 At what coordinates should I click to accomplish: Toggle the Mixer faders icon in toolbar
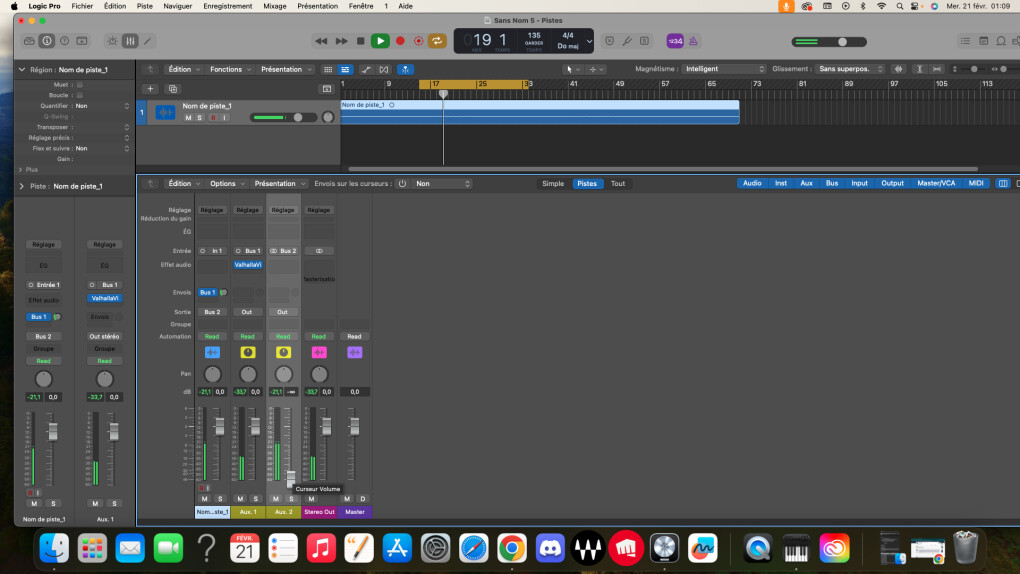[x=130, y=41]
